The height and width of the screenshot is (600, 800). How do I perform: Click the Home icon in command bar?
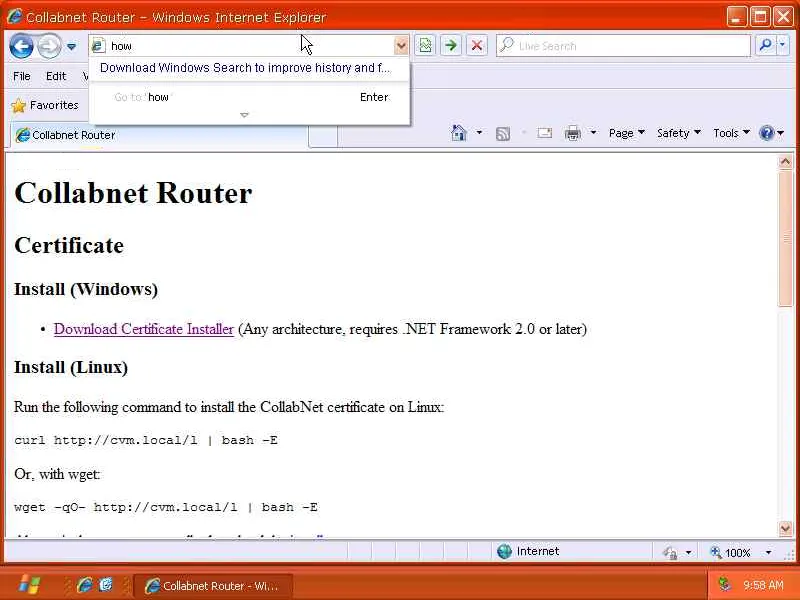point(459,133)
